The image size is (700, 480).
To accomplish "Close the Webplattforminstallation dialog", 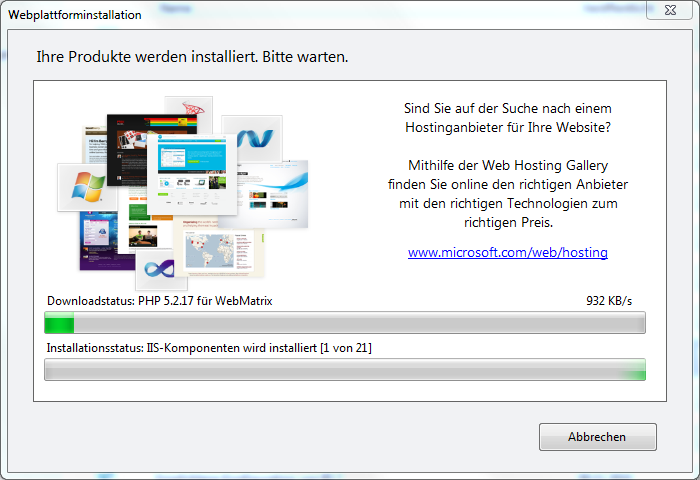I will [670, 10].
